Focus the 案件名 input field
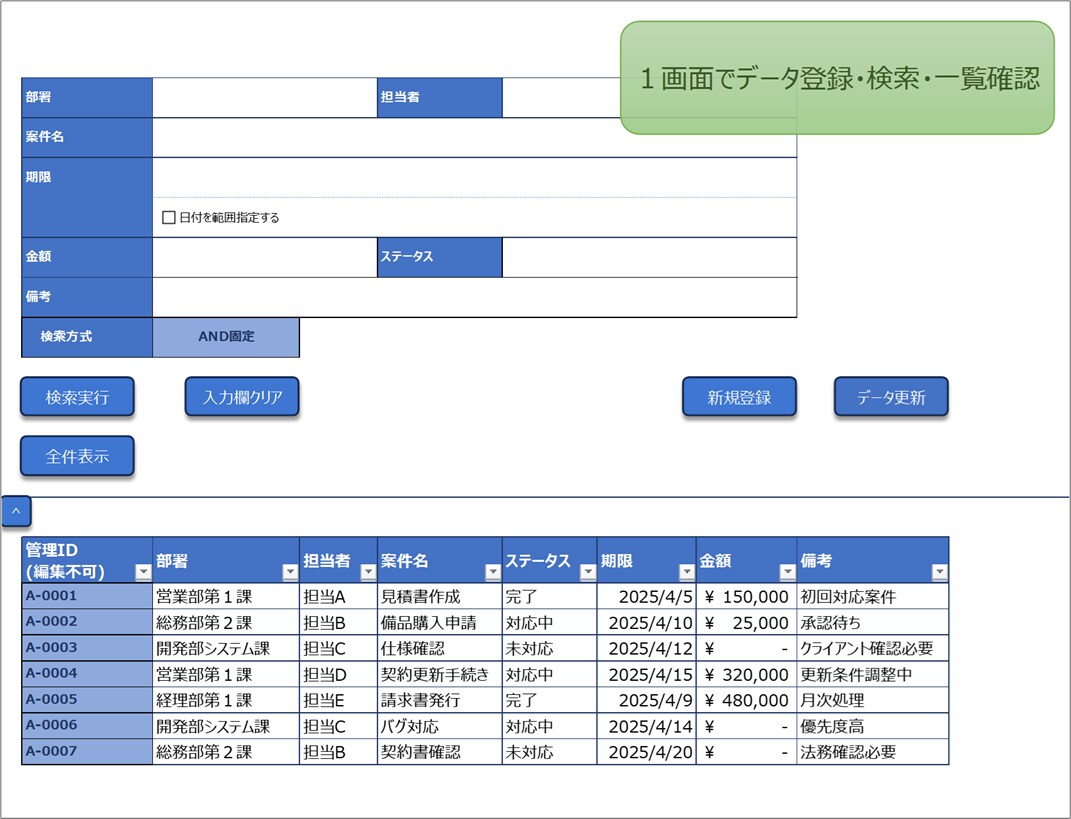Screen dimensions: 1071x819 (x=475, y=137)
